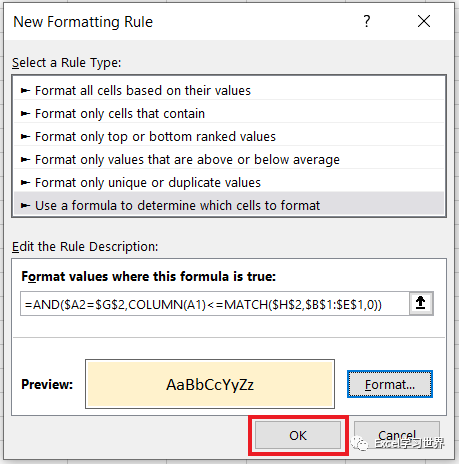Cancel the new formatting rule
The width and height of the screenshot is (459, 464).
[x=397, y=435]
